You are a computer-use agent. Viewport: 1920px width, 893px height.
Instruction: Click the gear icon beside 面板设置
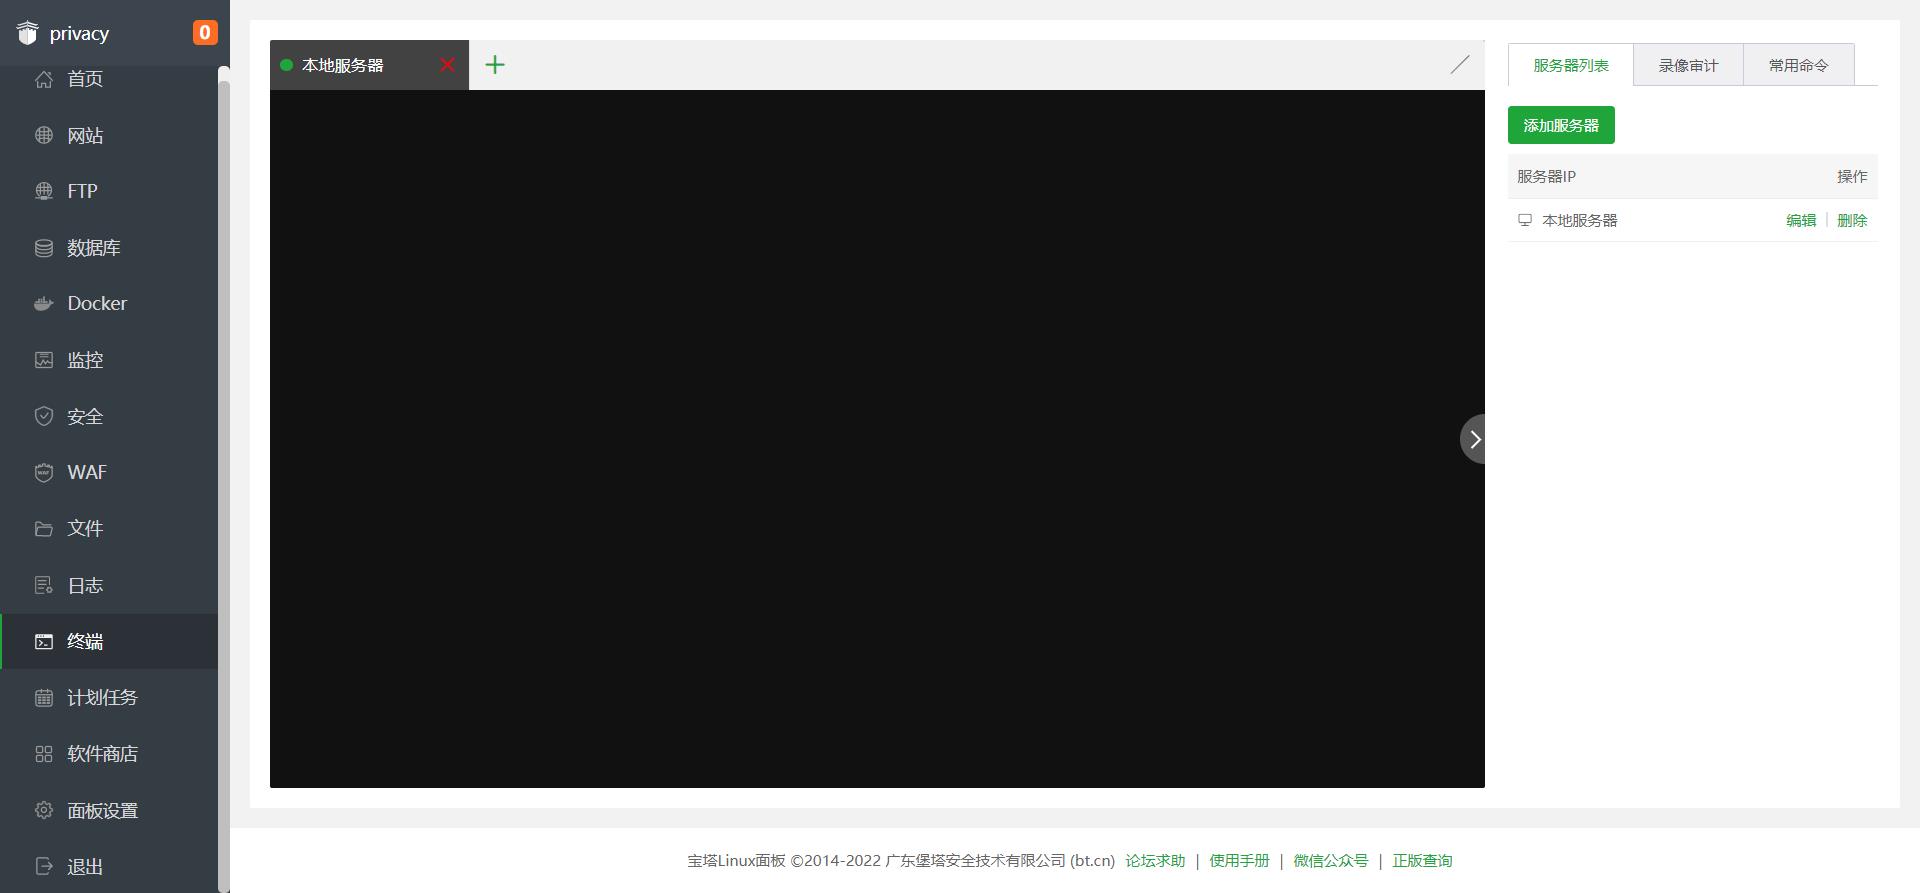tap(44, 810)
